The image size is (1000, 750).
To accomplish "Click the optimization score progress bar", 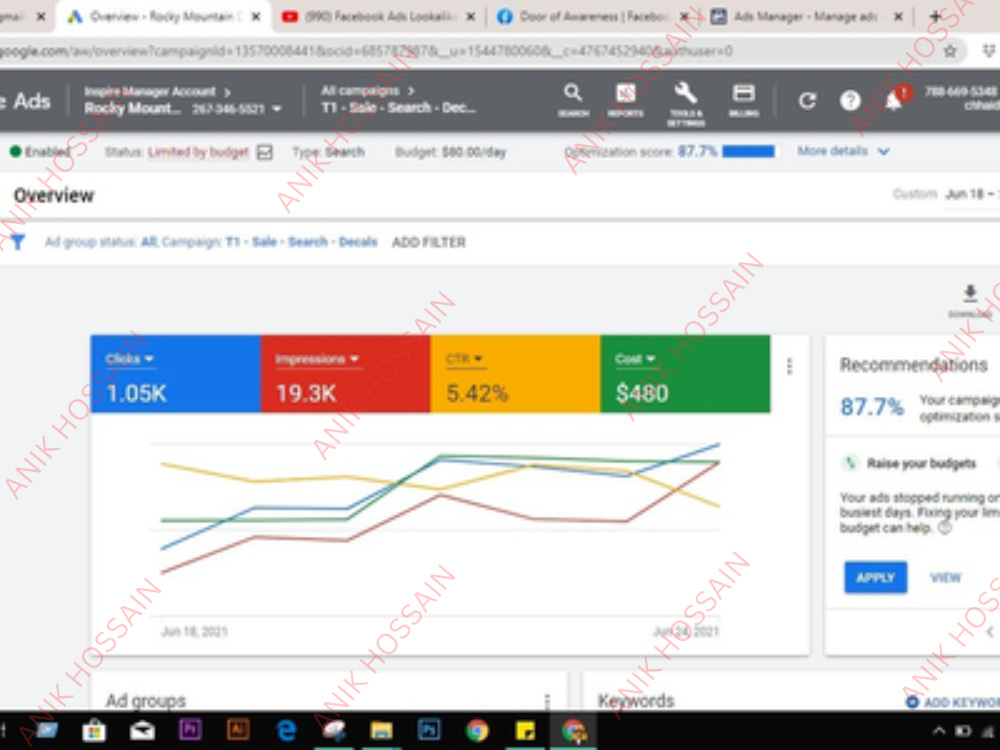I will (x=748, y=152).
